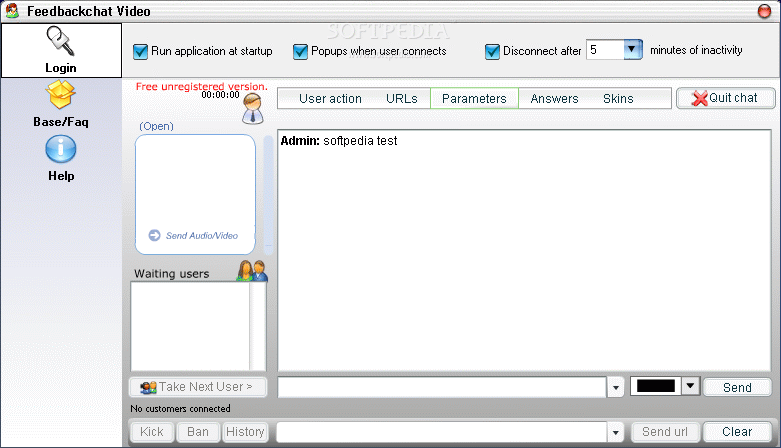This screenshot has width=781, height=448.
Task: Select the Parameters tab
Action: 474,99
